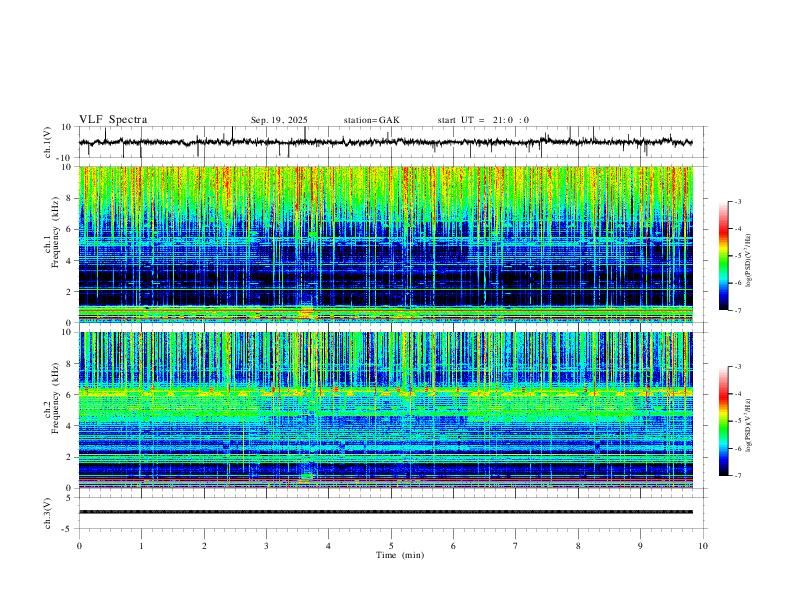Click the ch.3 flat signal trace
The height and width of the screenshot is (612, 792).
[386, 512]
